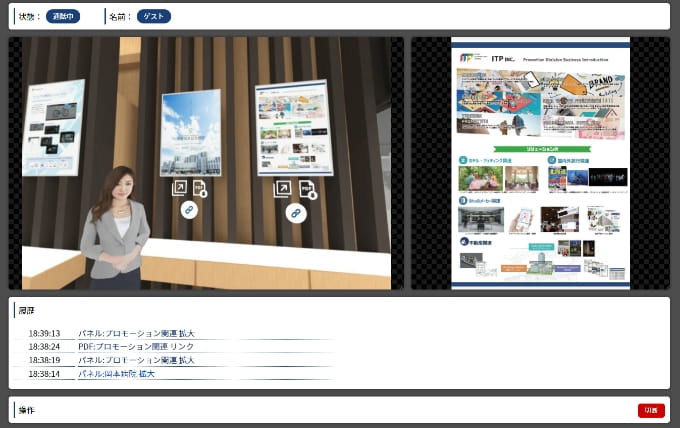Open link icon below the right panel
Screen dimensions: 680x428
click(x=295, y=212)
